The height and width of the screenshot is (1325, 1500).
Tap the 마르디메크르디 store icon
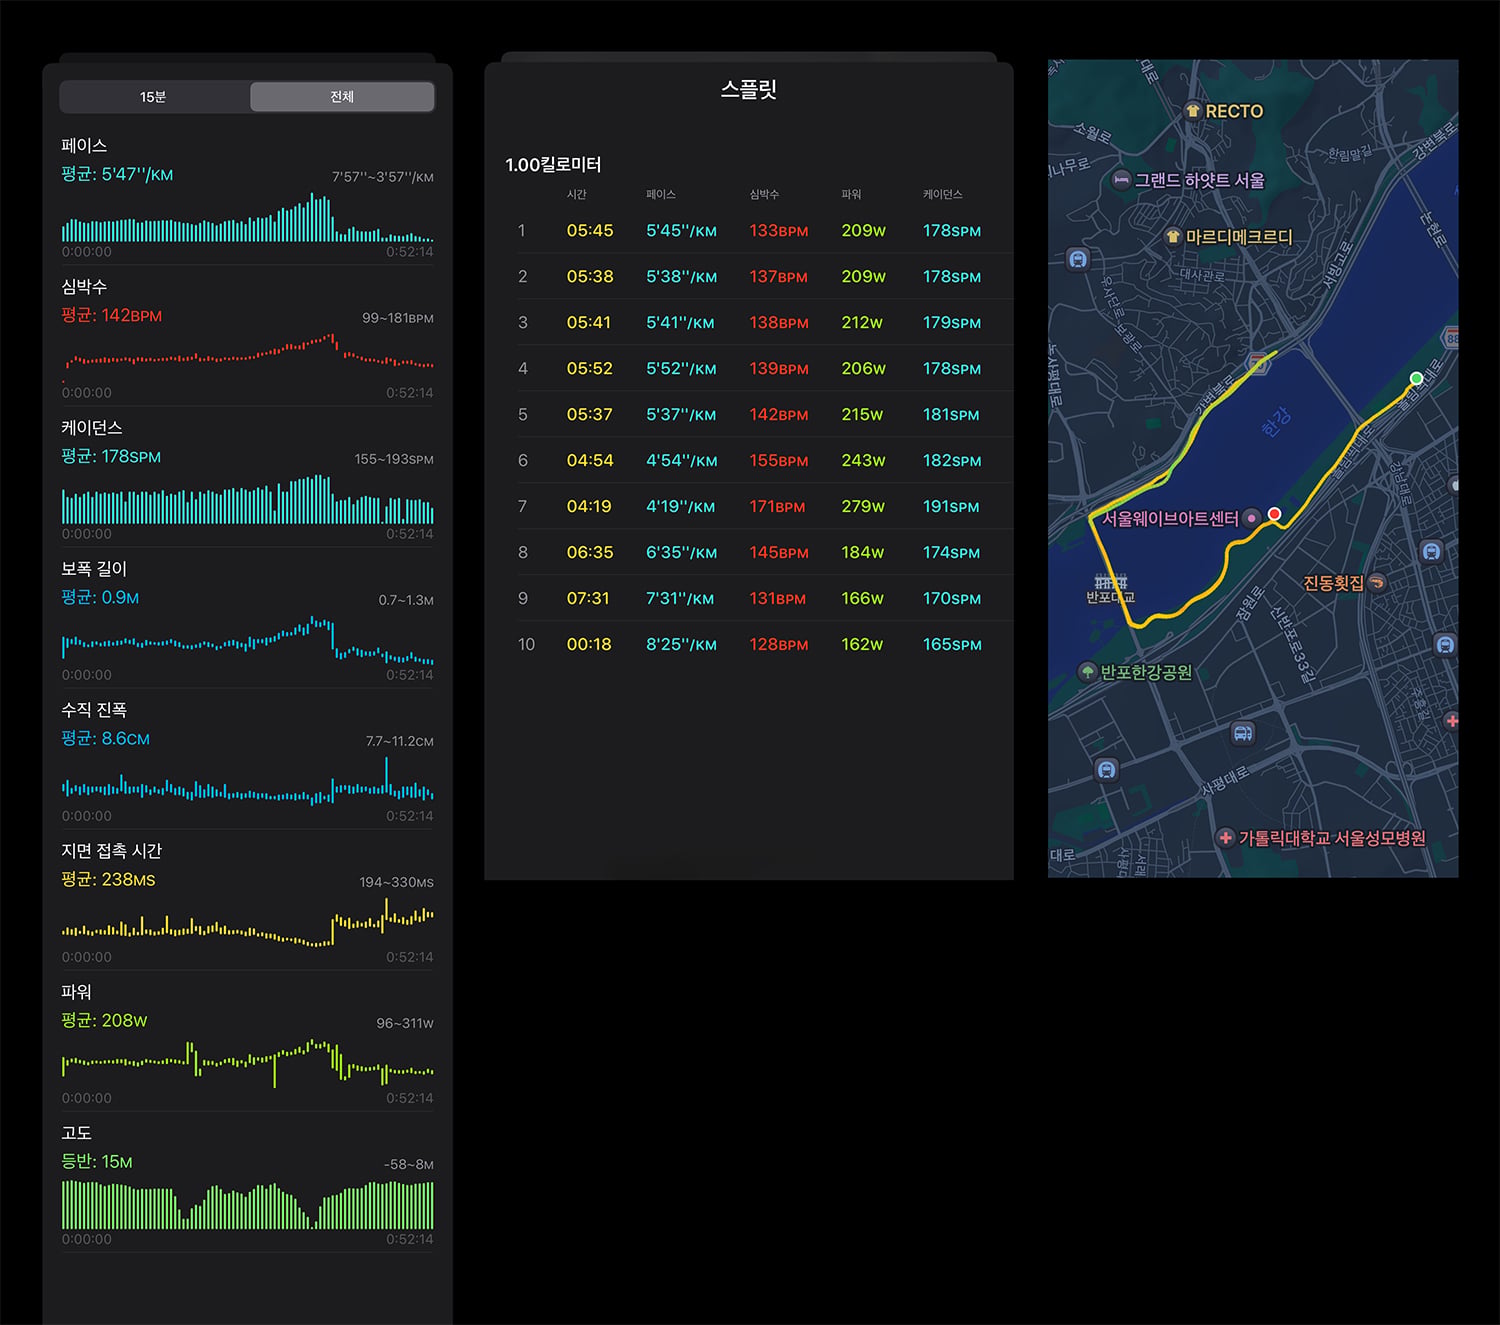(1173, 237)
